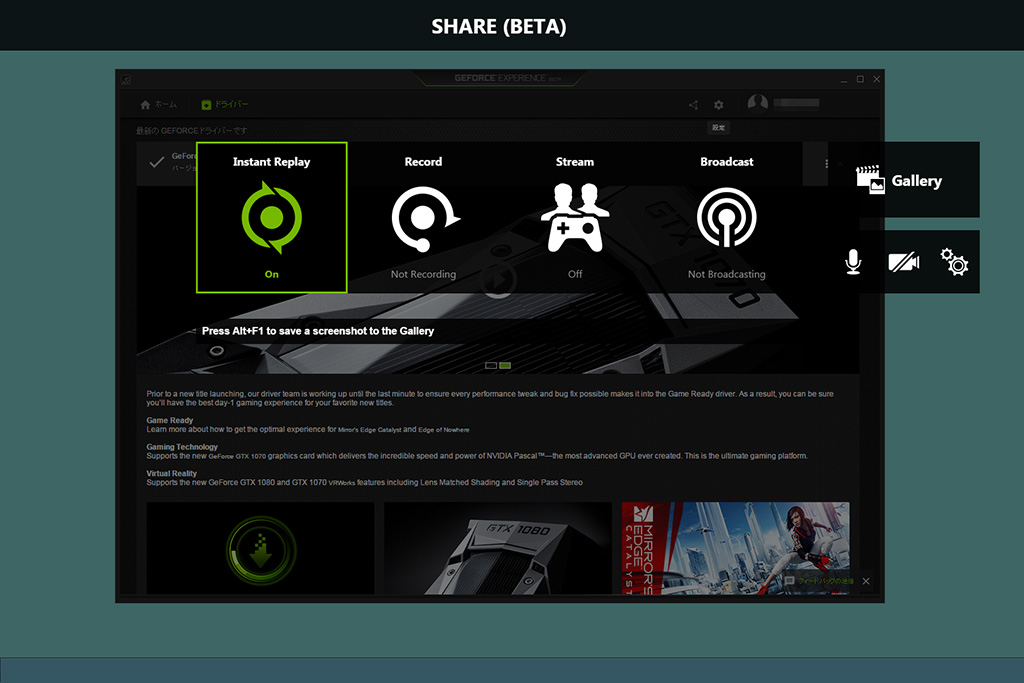Open the Mirror's Edge Catalyst thumbnail
1024x683 pixels.
(x=735, y=548)
